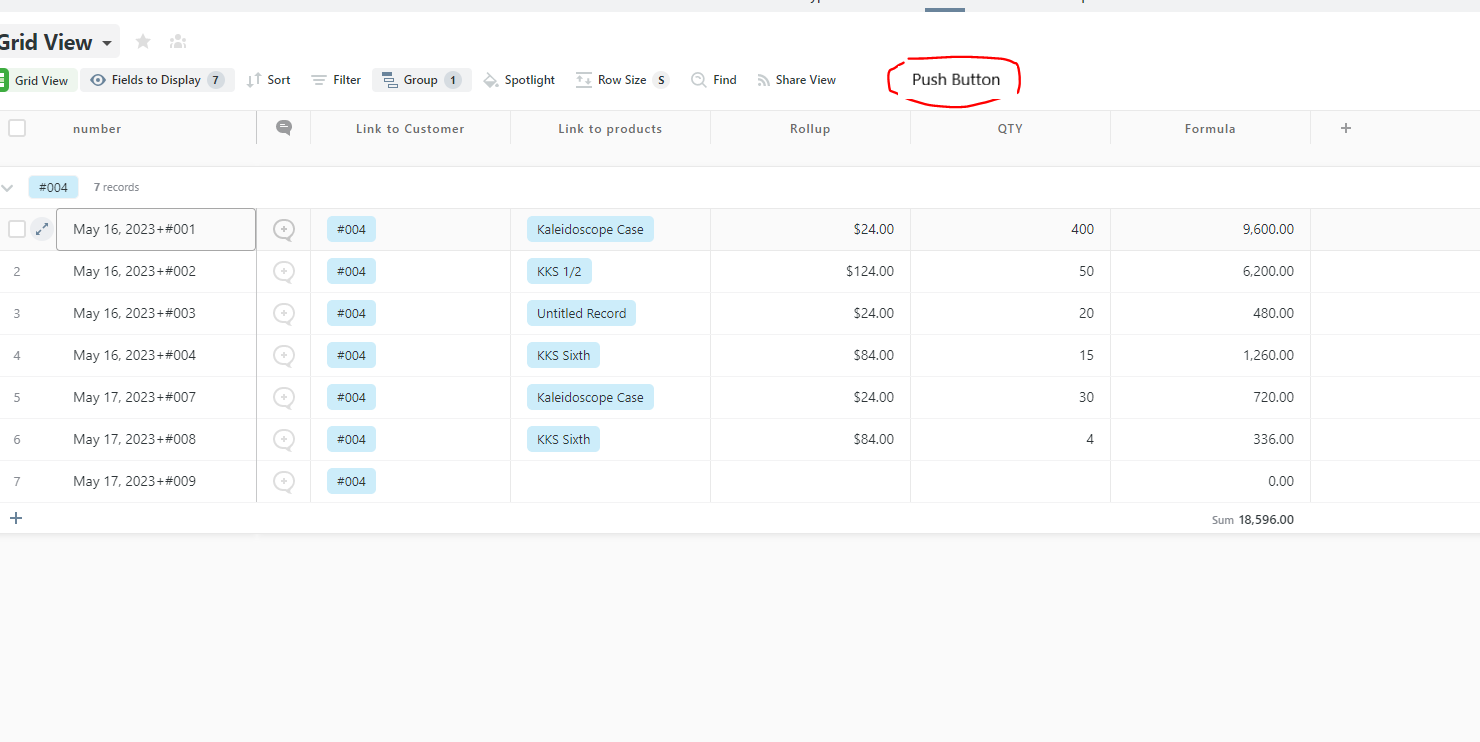This screenshot has height=742, width=1480.
Task: Collapse the #004 group
Action: [x=8, y=187]
